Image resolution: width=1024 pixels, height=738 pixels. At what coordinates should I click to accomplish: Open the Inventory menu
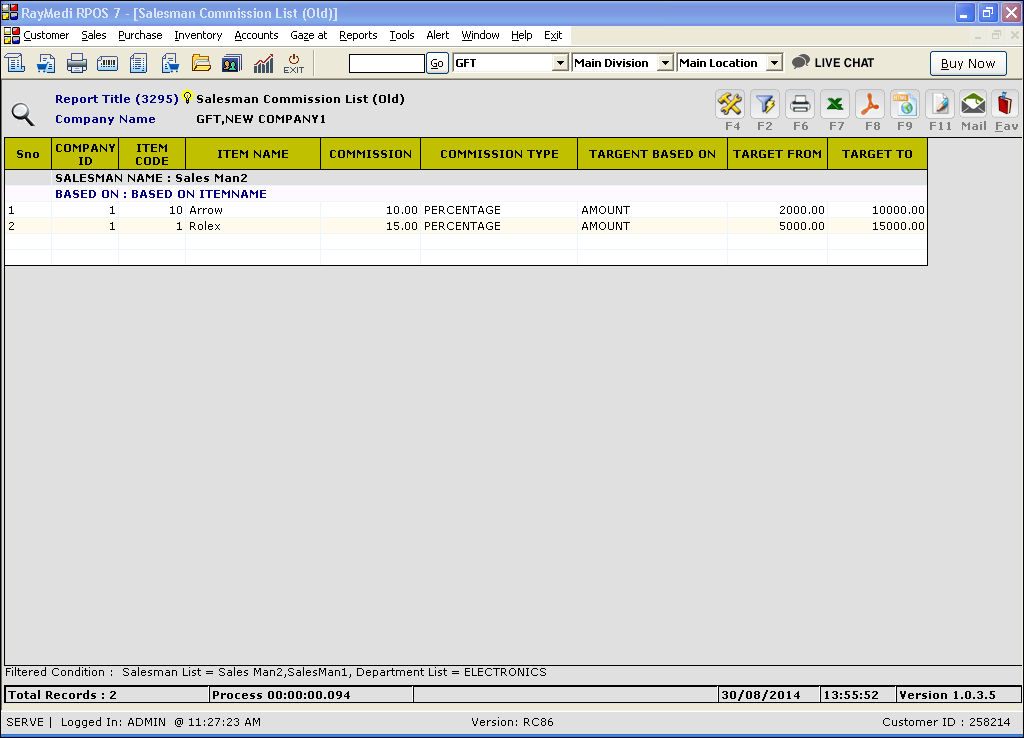click(198, 35)
